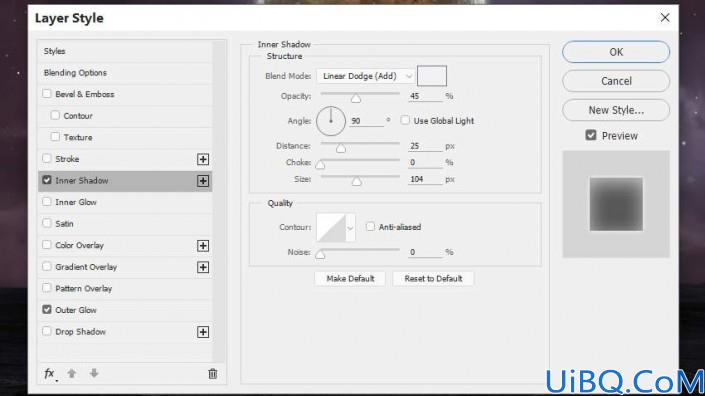Enable the Drop Shadow checkbox

[47, 331]
